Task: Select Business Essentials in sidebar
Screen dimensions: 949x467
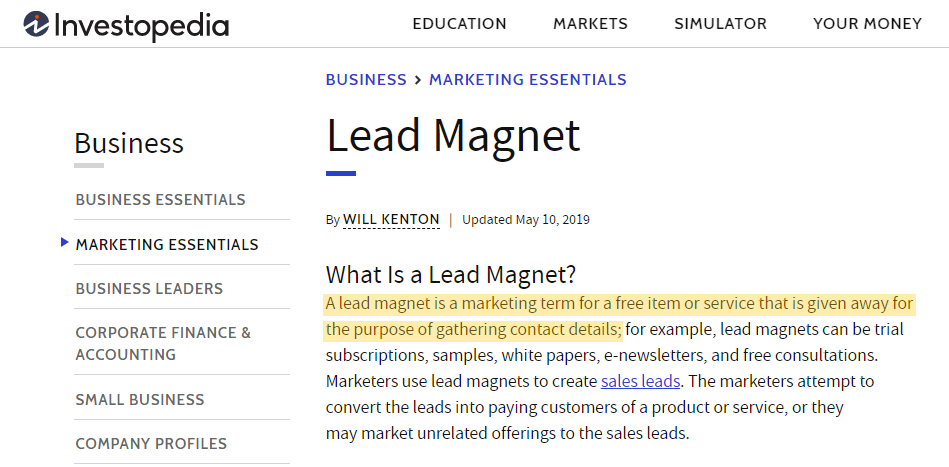Action: (160, 200)
